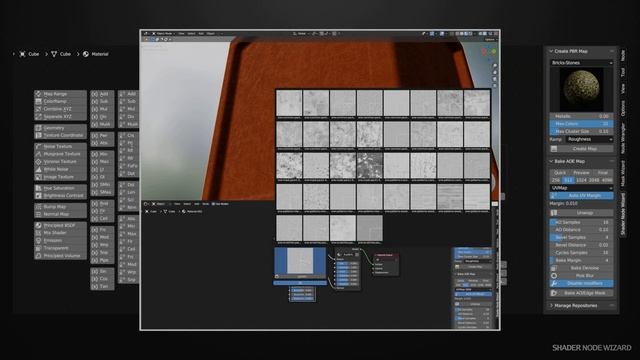Switch to the Tool sidebar tab

click(x=623, y=72)
